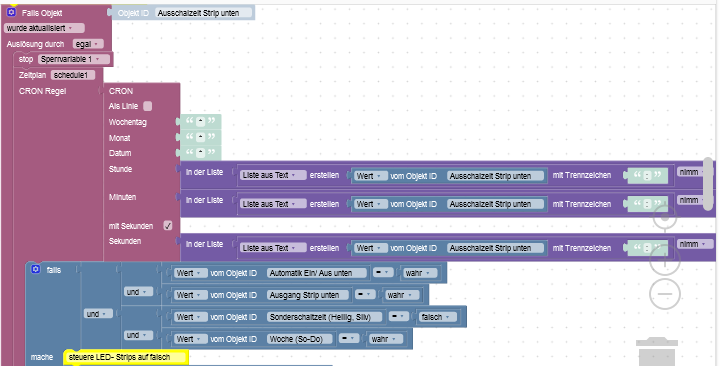Screen dimensions: 721x366
Task: Edit the colon separator text in Minuten row
Action: (x=647, y=204)
